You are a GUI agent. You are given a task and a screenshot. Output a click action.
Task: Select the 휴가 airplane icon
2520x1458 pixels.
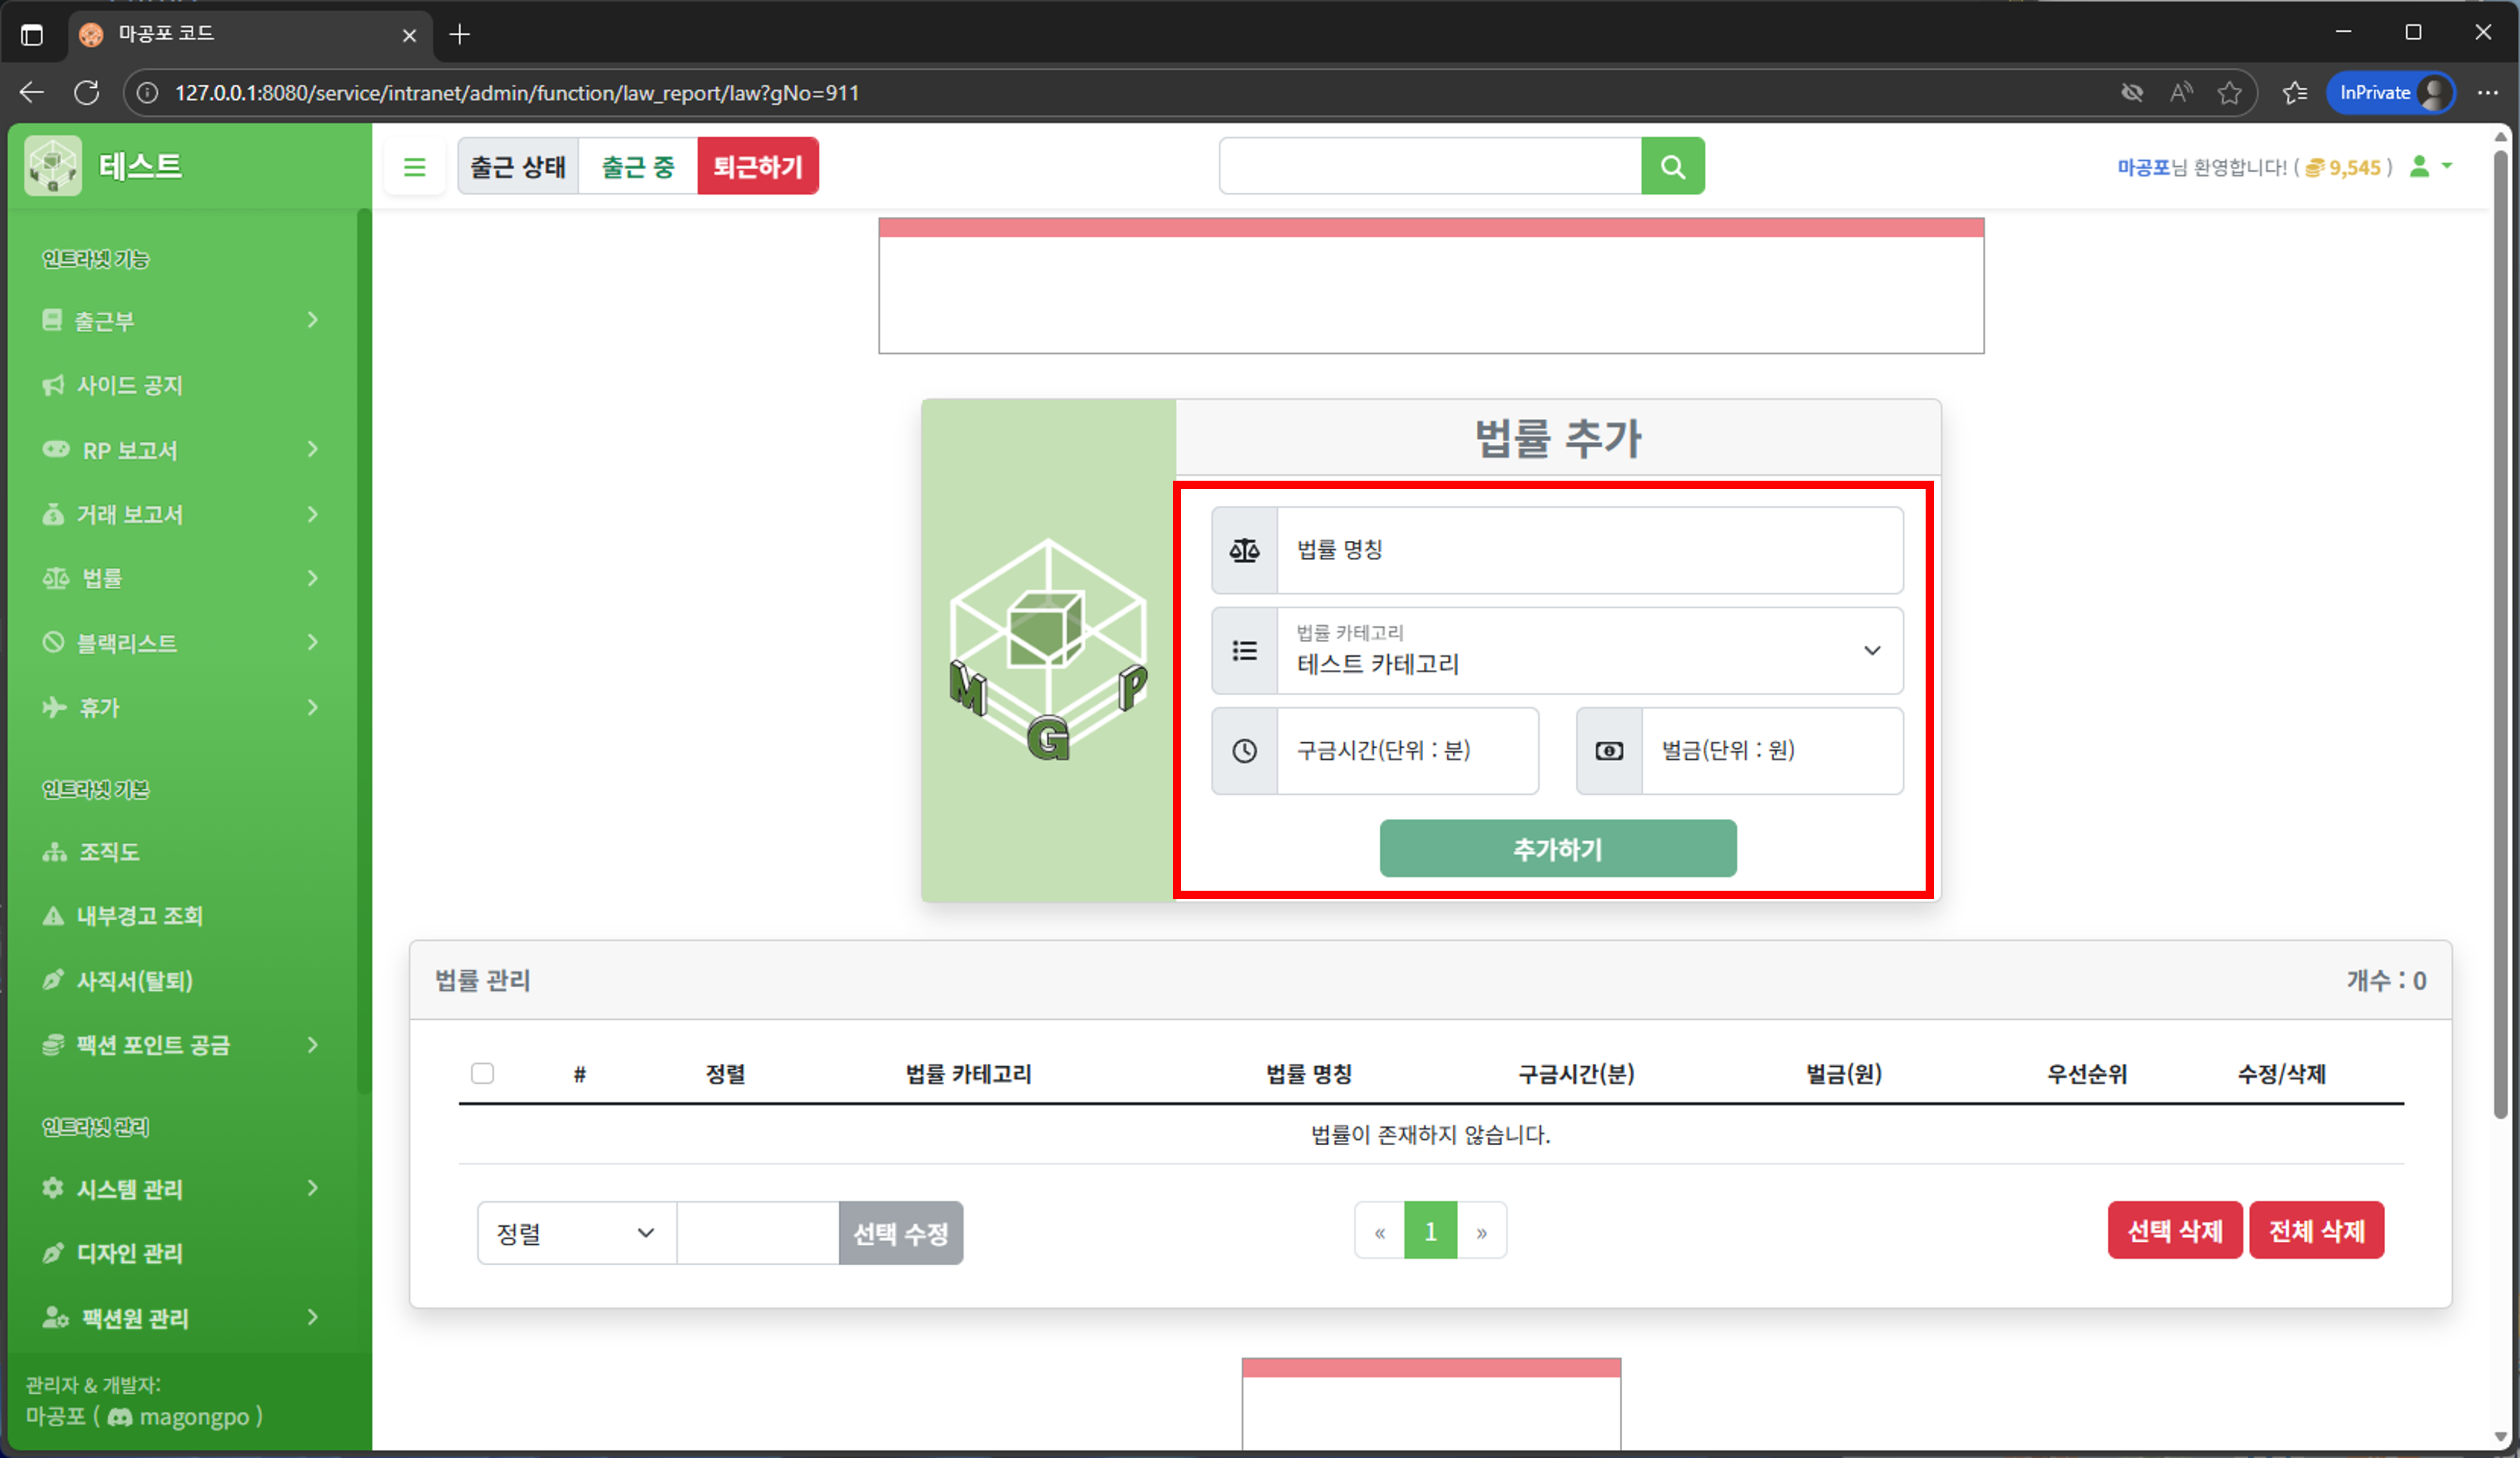[x=53, y=707]
